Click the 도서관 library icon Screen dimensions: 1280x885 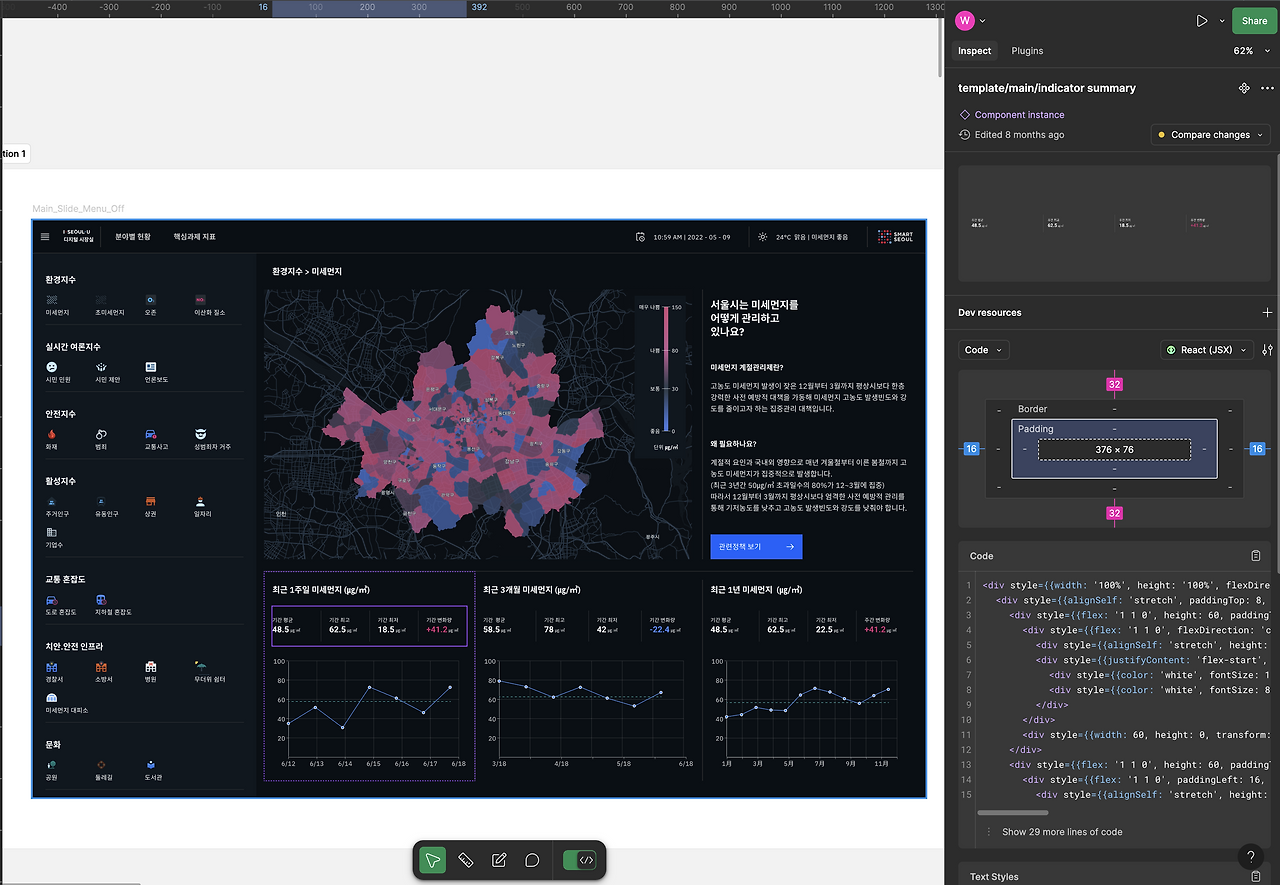pyautogui.click(x=150, y=765)
